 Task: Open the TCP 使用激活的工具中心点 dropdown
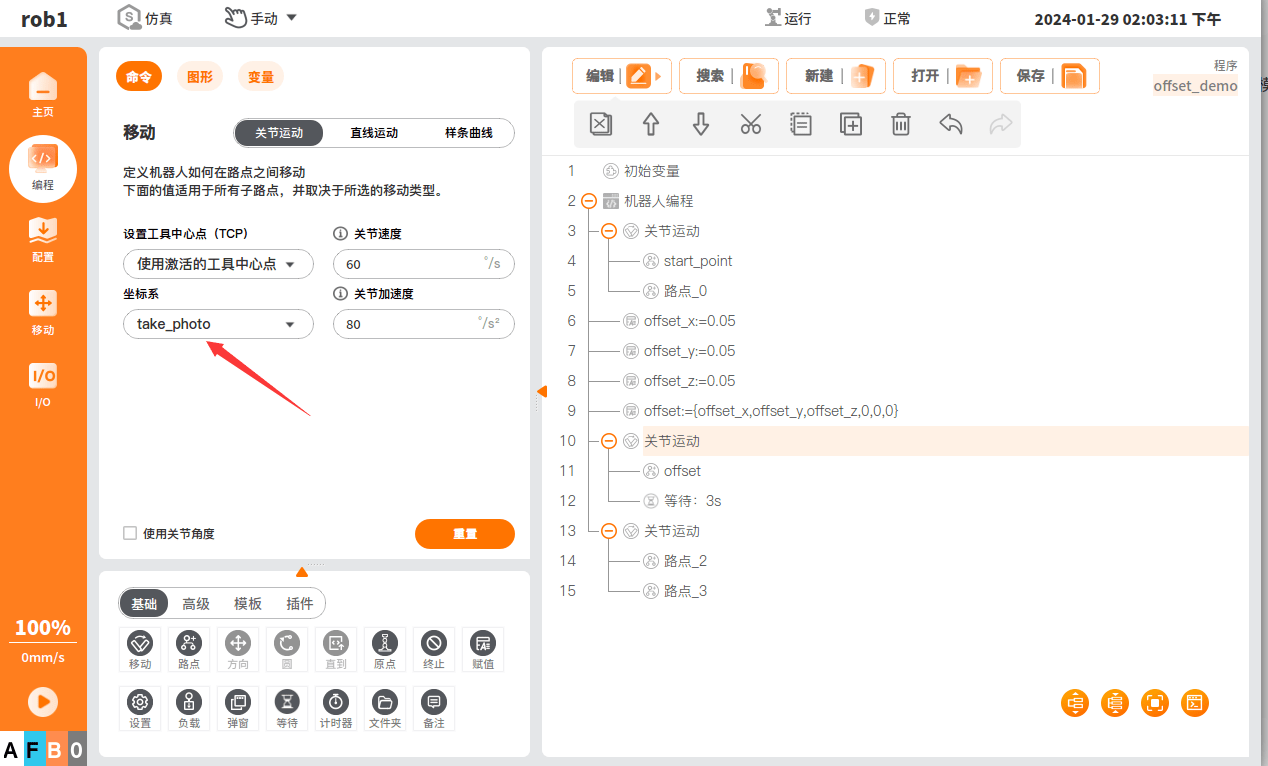click(218, 264)
